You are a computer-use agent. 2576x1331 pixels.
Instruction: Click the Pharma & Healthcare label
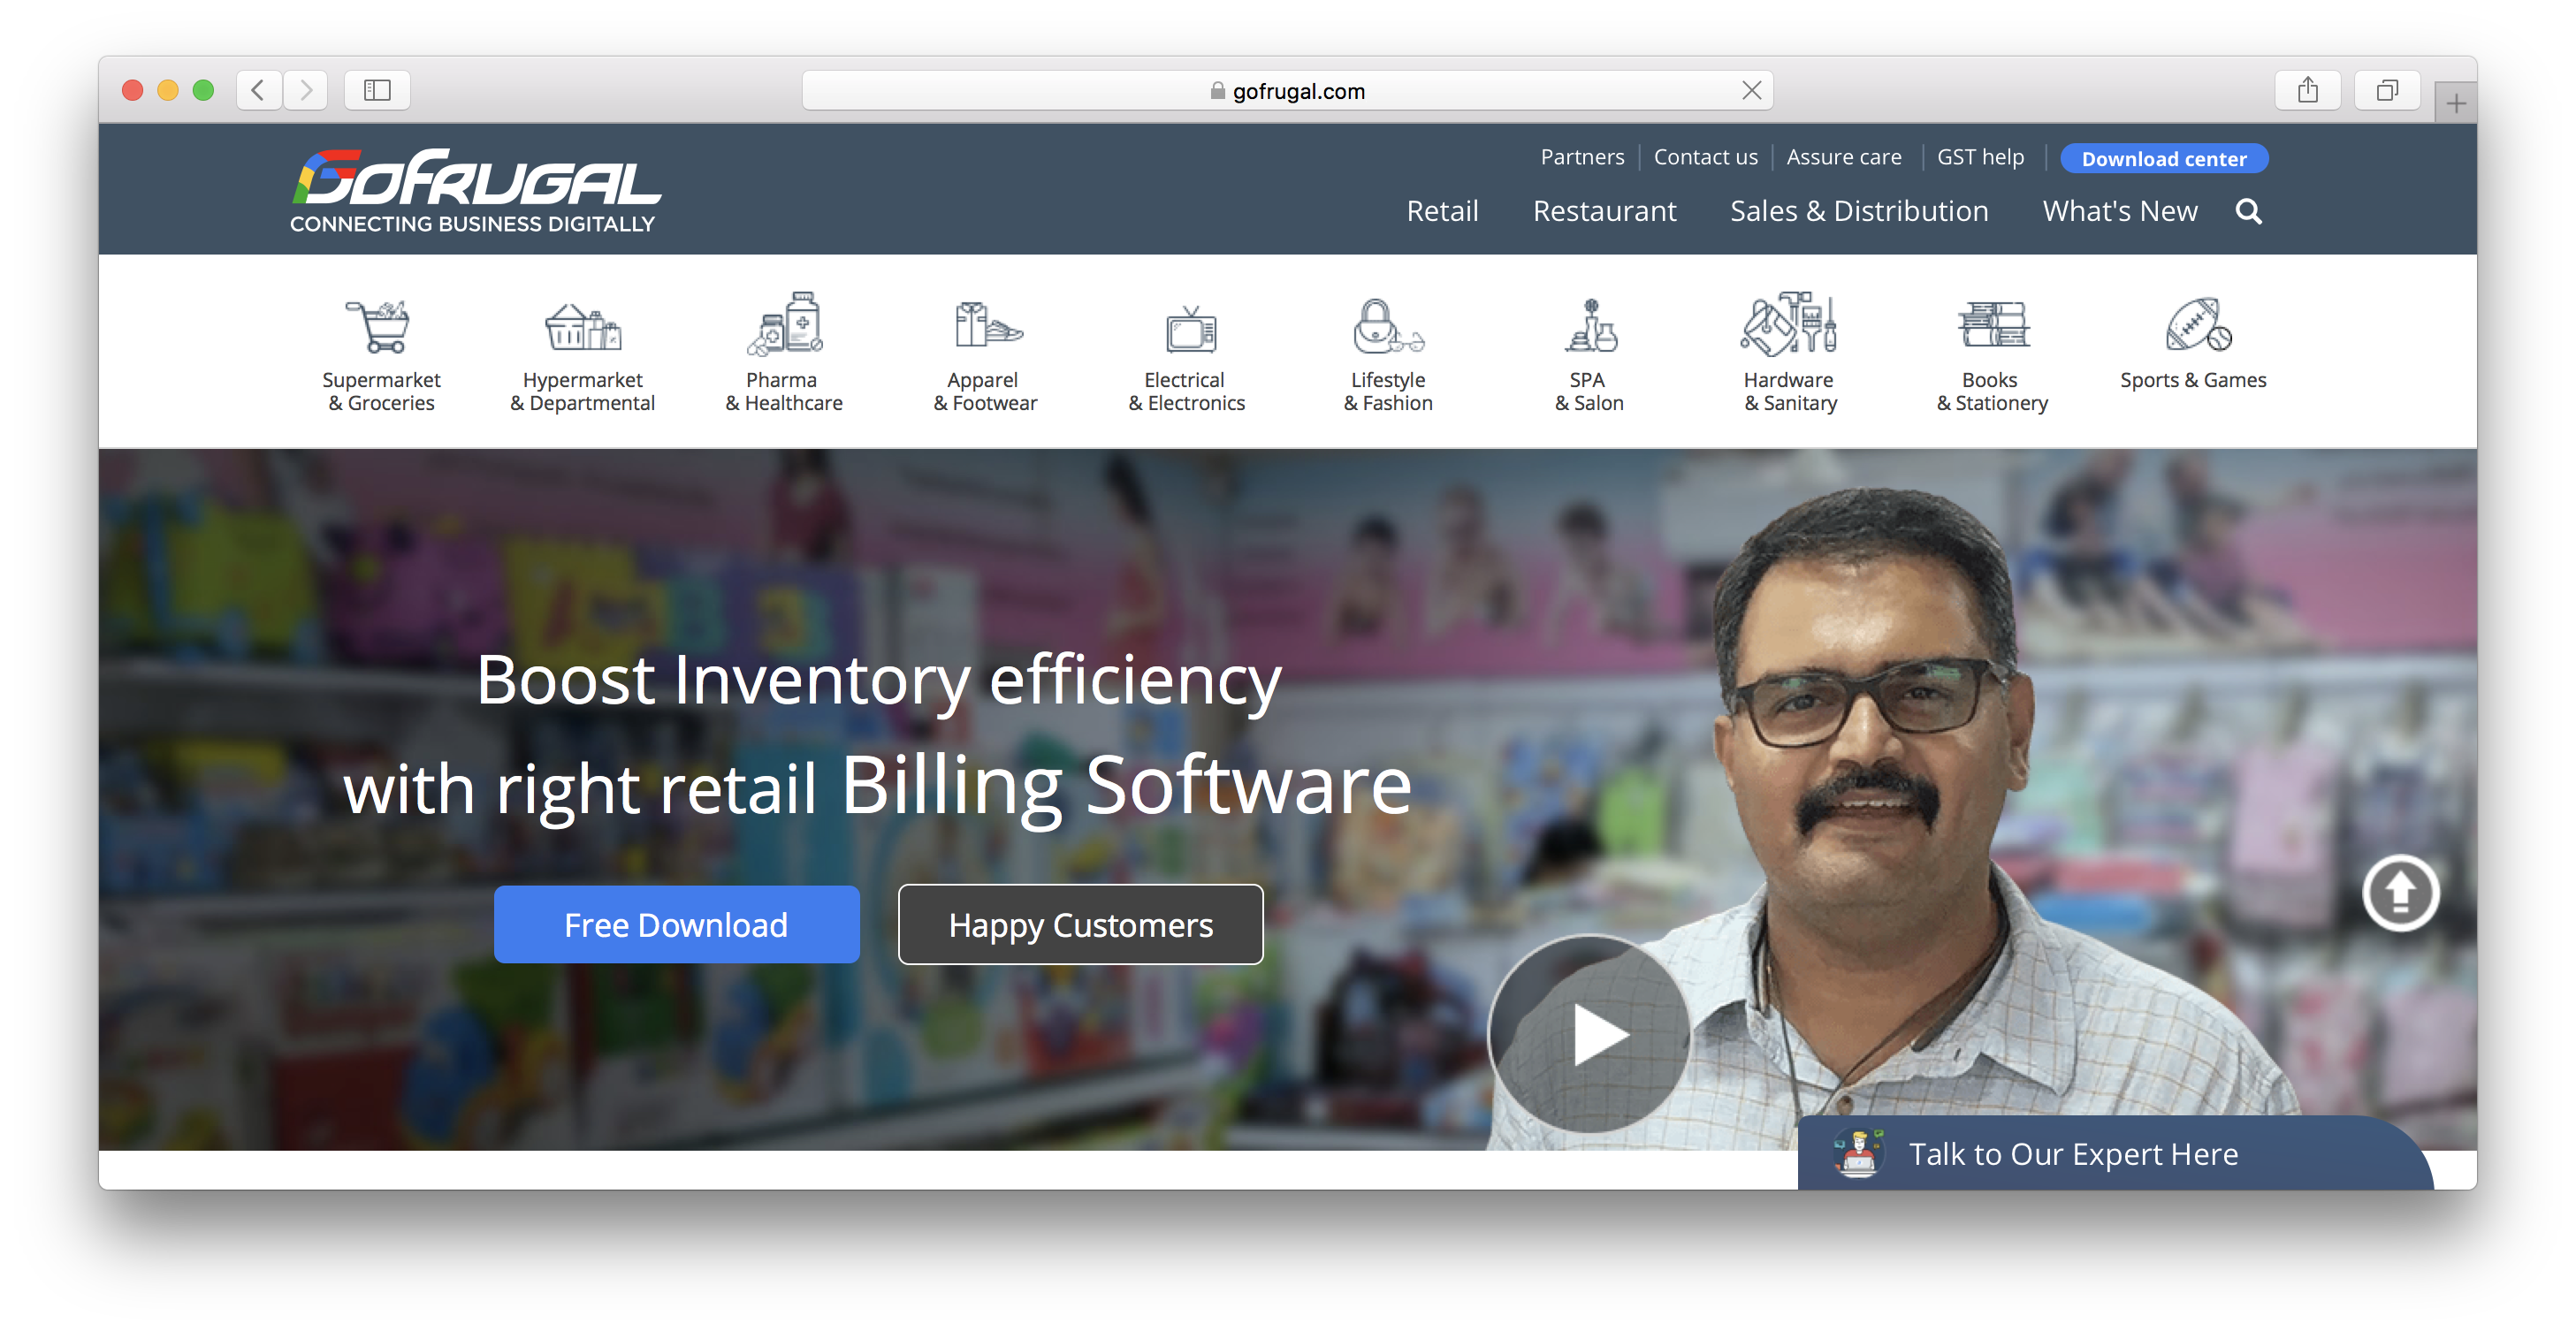click(784, 391)
